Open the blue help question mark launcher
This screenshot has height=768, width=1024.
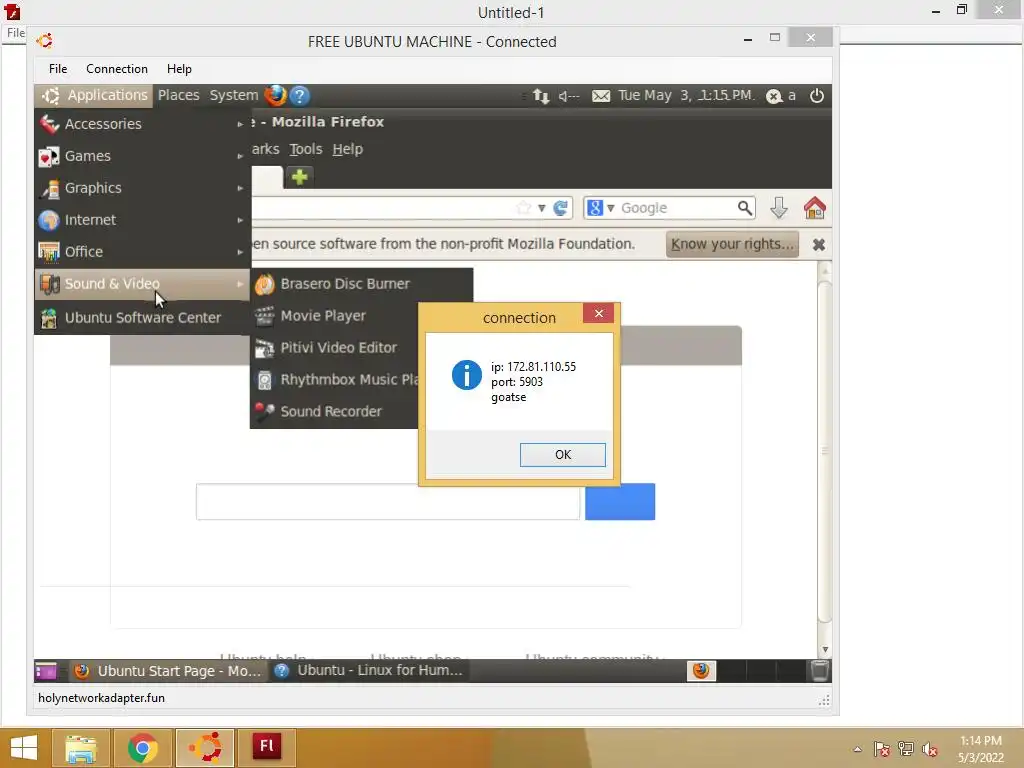[x=299, y=96]
